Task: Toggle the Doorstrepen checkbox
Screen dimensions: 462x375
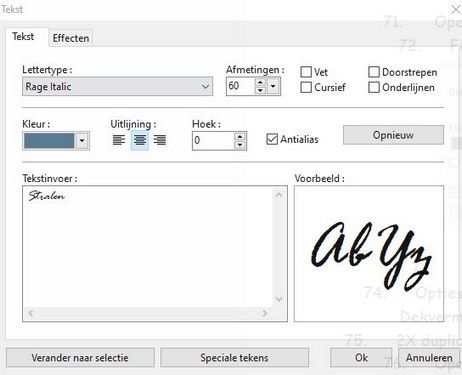Action: [x=374, y=72]
